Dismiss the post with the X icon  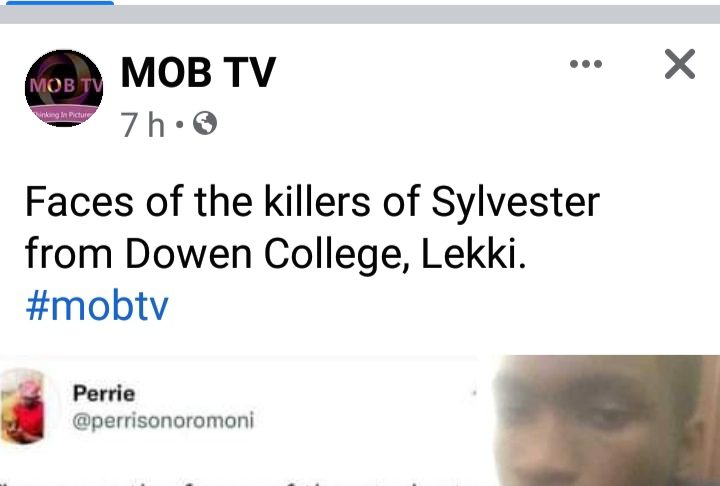point(679,65)
